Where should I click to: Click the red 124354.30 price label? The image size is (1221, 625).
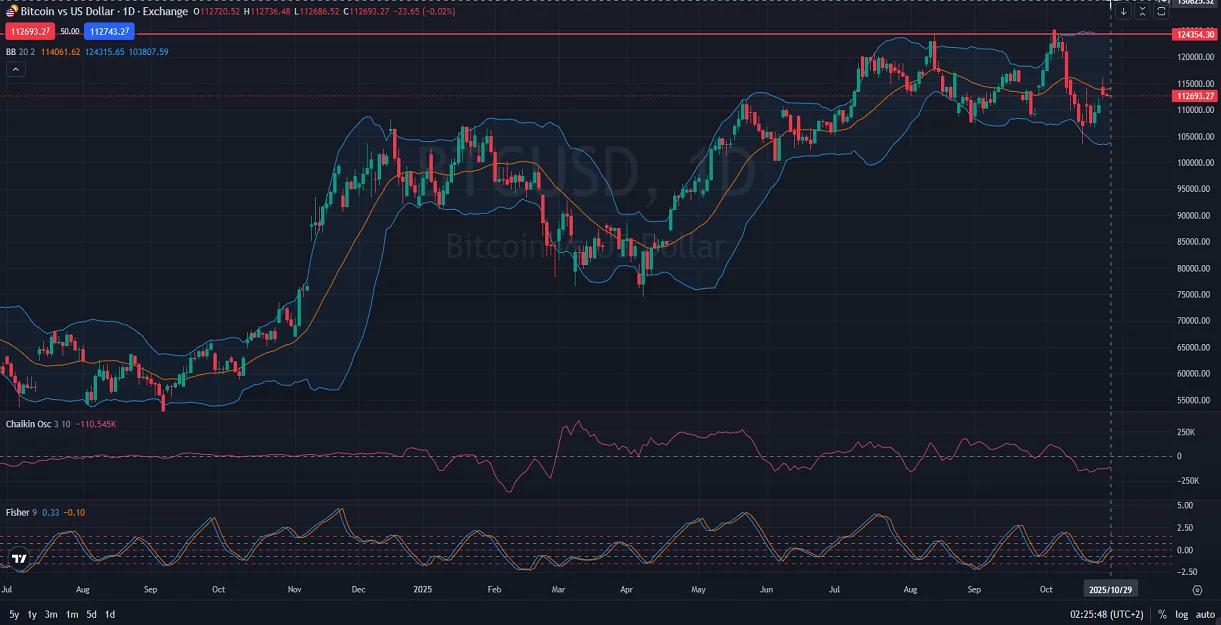tap(1194, 33)
